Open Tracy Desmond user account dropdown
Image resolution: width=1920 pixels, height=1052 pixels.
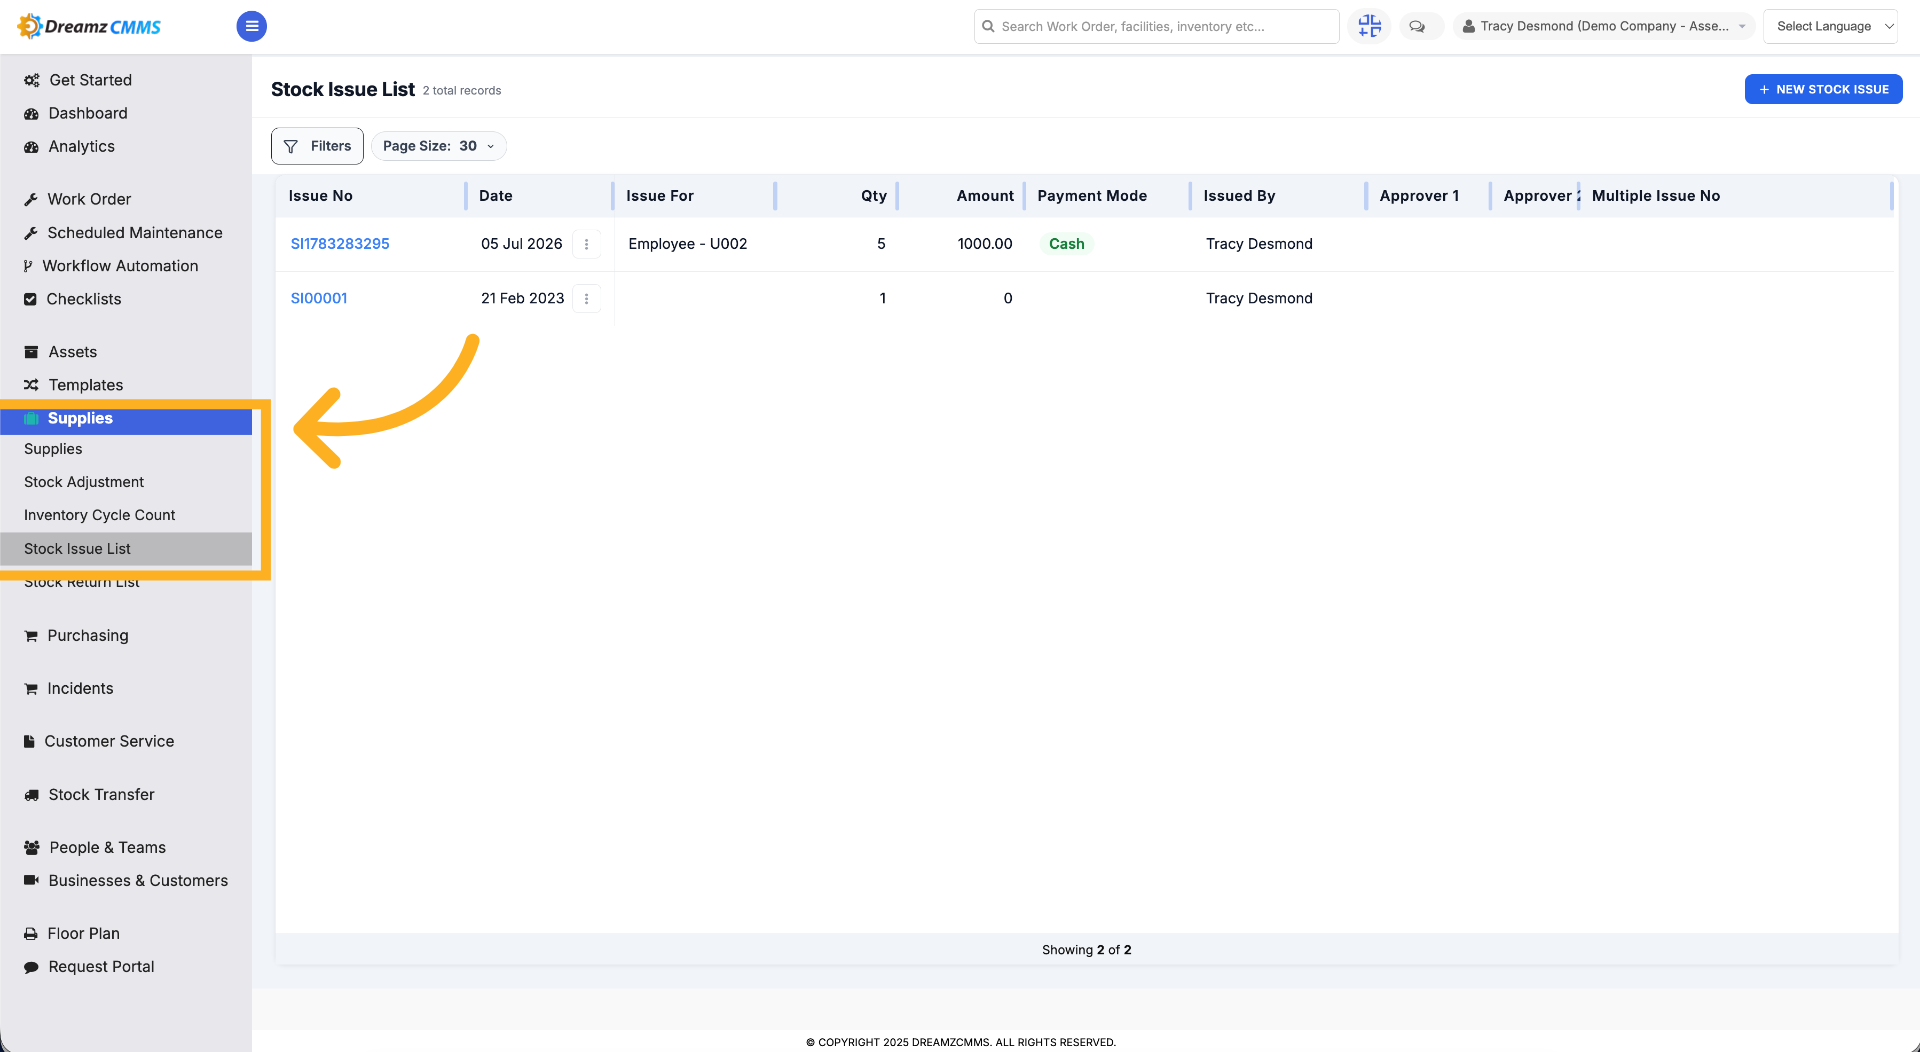click(x=1604, y=26)
